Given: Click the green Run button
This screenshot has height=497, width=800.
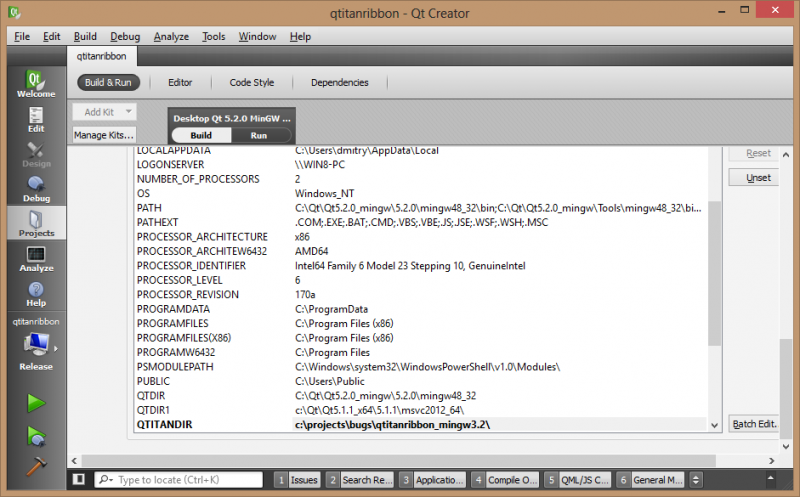Looking at the screenshot, I should pos(36,403).
